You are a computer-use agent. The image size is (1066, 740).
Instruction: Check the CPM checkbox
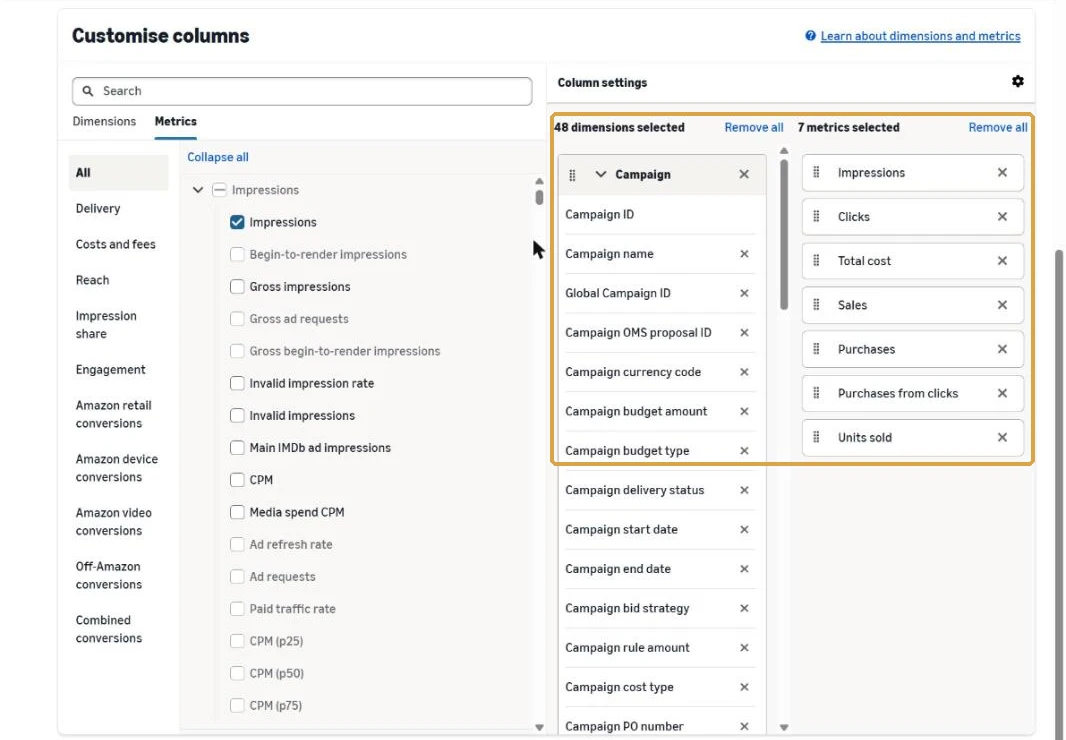pos(237,480)
